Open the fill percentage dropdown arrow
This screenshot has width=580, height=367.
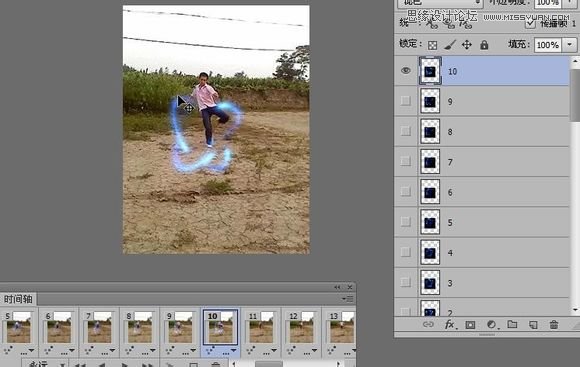pos(569,45)
